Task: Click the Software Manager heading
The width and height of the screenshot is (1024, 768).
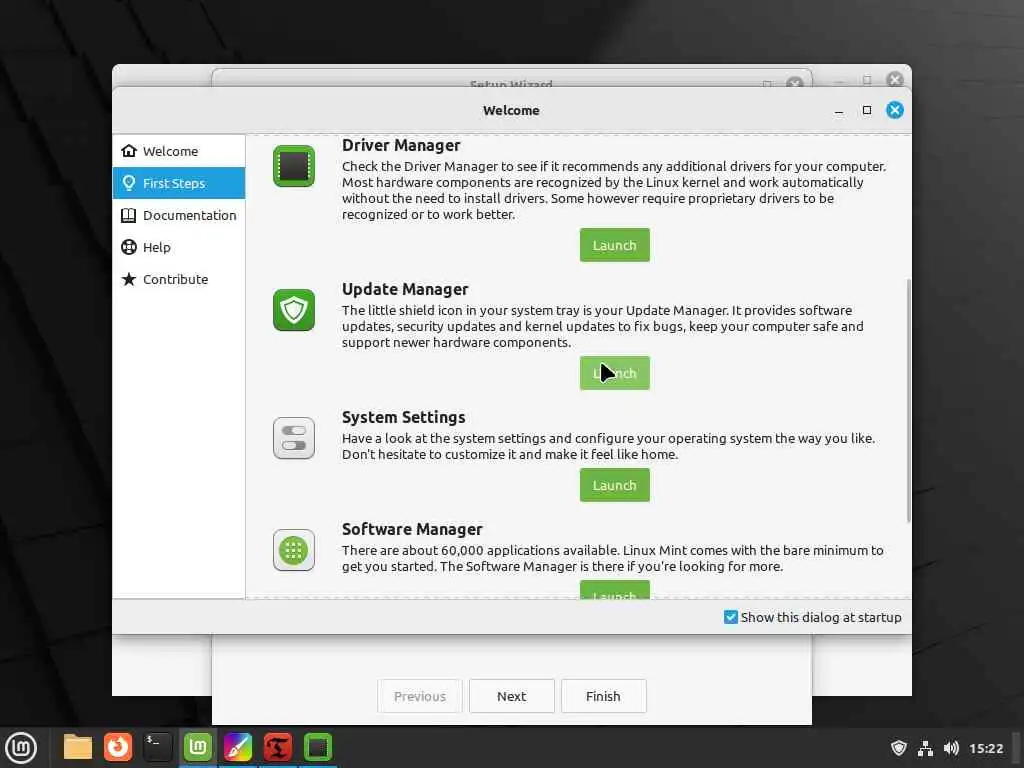Action: tap(412, 529)
